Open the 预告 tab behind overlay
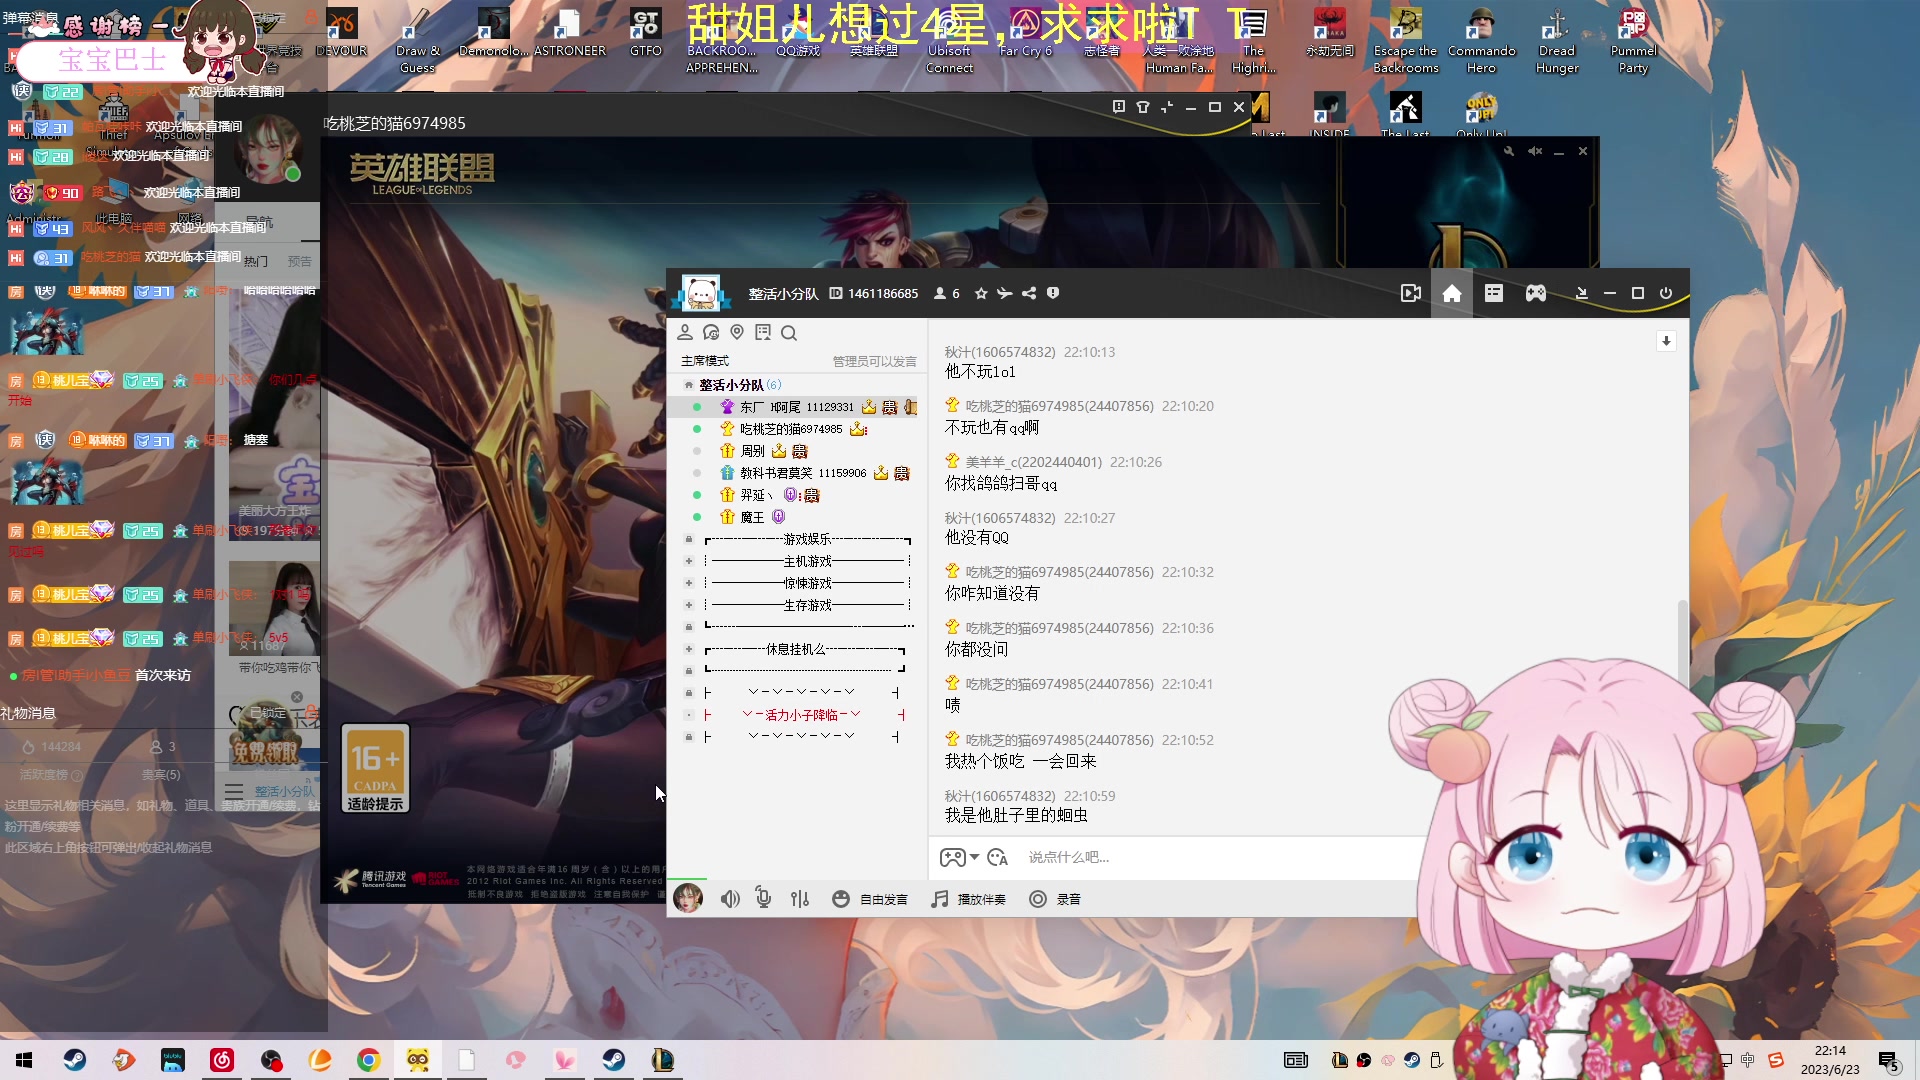 [299, 261]
